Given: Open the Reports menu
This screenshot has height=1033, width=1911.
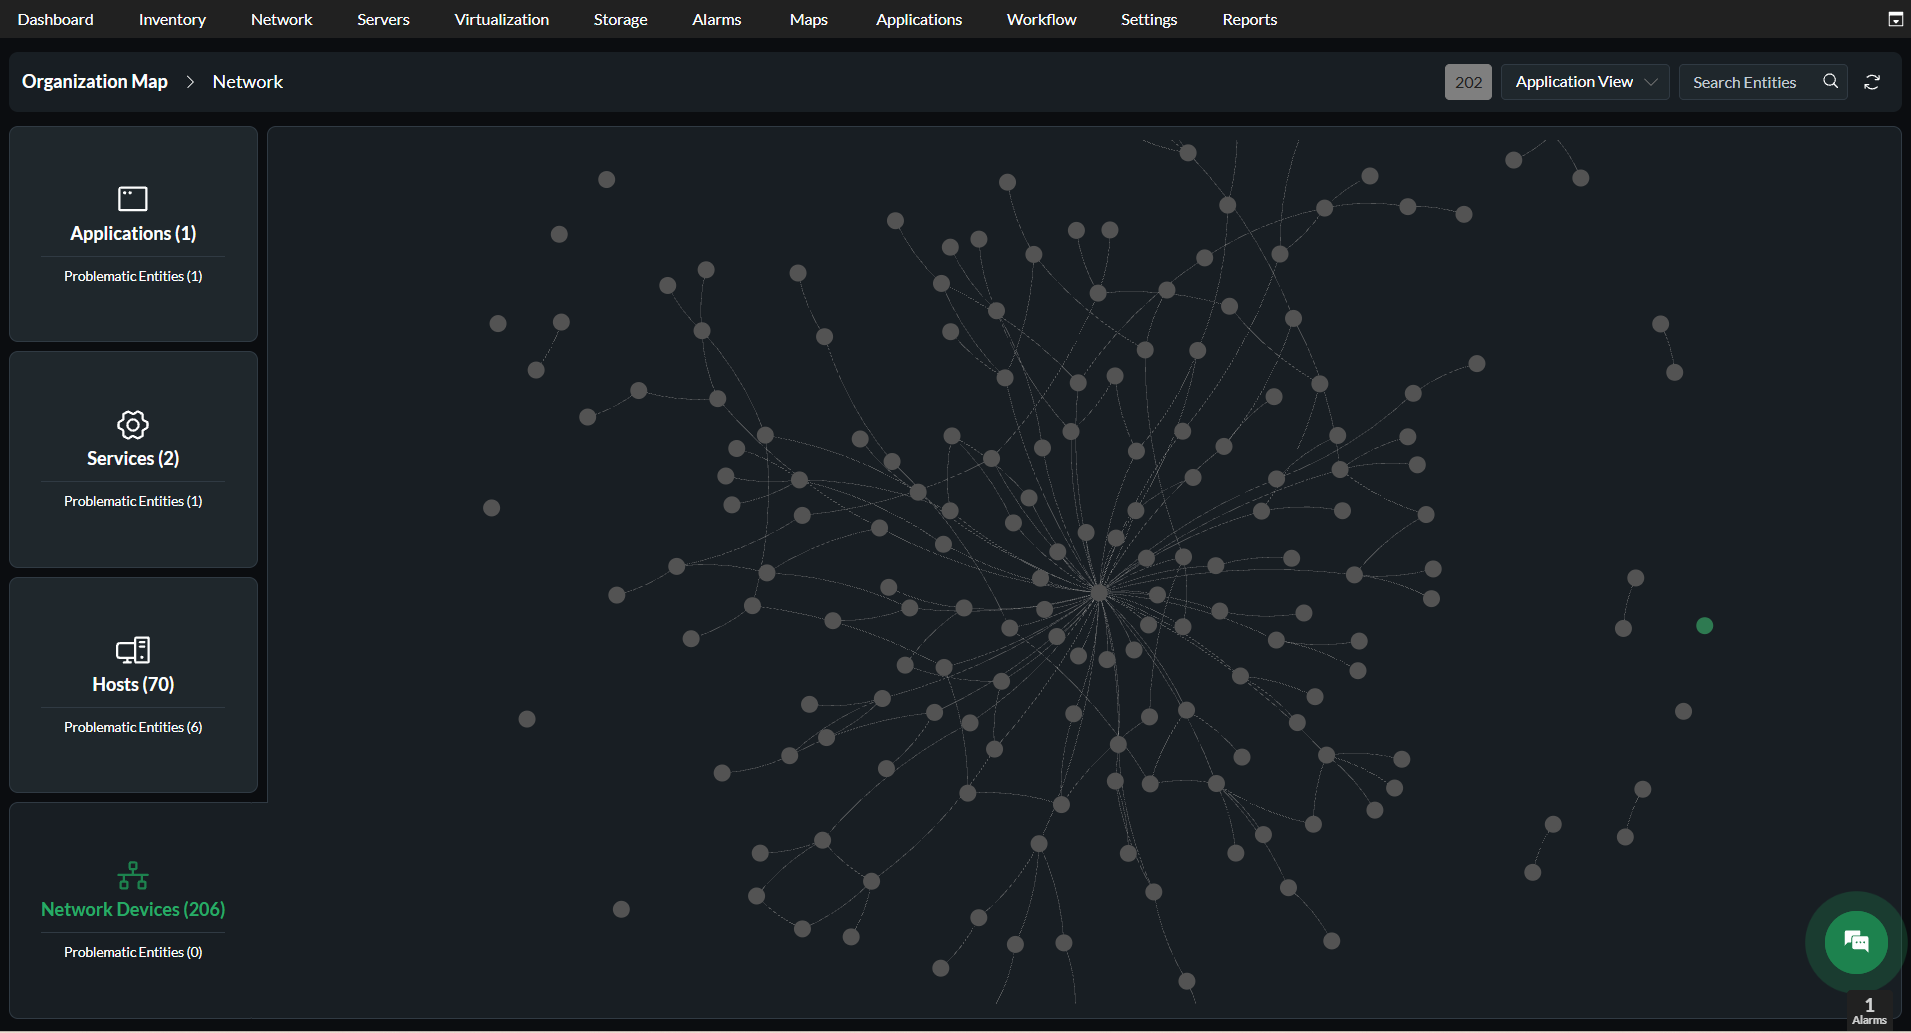Looking at the screenshot, I should (1249, 19).
